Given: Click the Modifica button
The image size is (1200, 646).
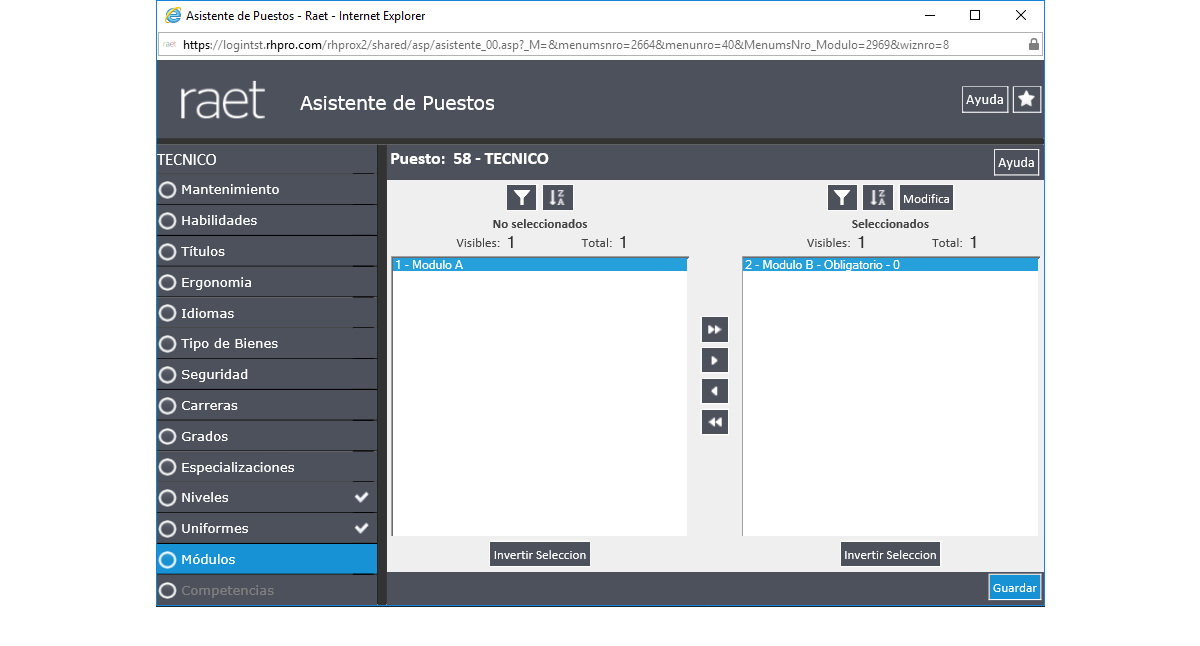Looking at the screenshot, I should pyautogui.click(x=926, y=198).
